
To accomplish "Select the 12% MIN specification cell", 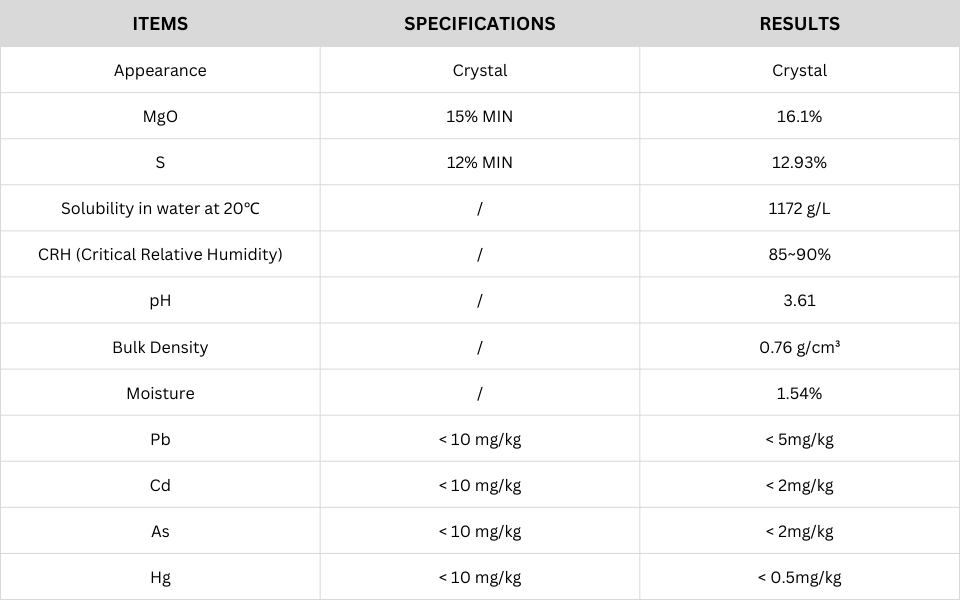I will 480,162.
